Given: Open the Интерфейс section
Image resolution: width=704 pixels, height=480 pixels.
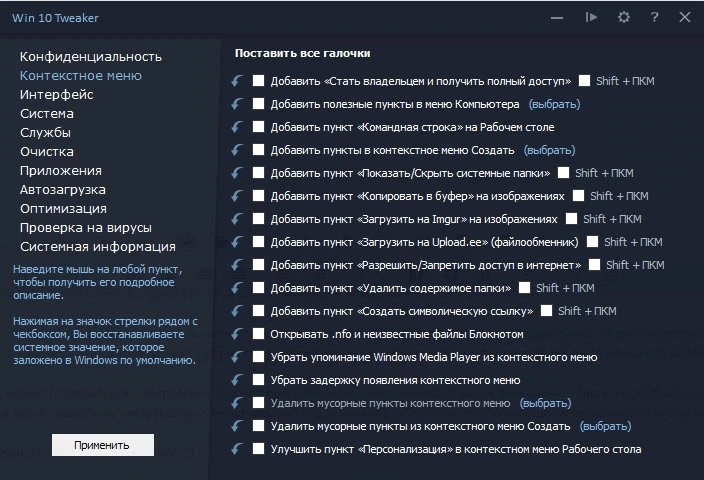Looking at the screenshot, I should (x=57, y=95).
